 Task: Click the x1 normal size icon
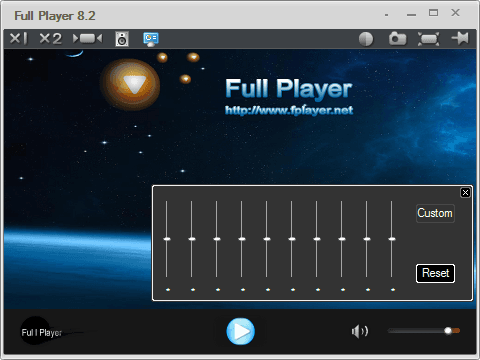click(18, 39)
